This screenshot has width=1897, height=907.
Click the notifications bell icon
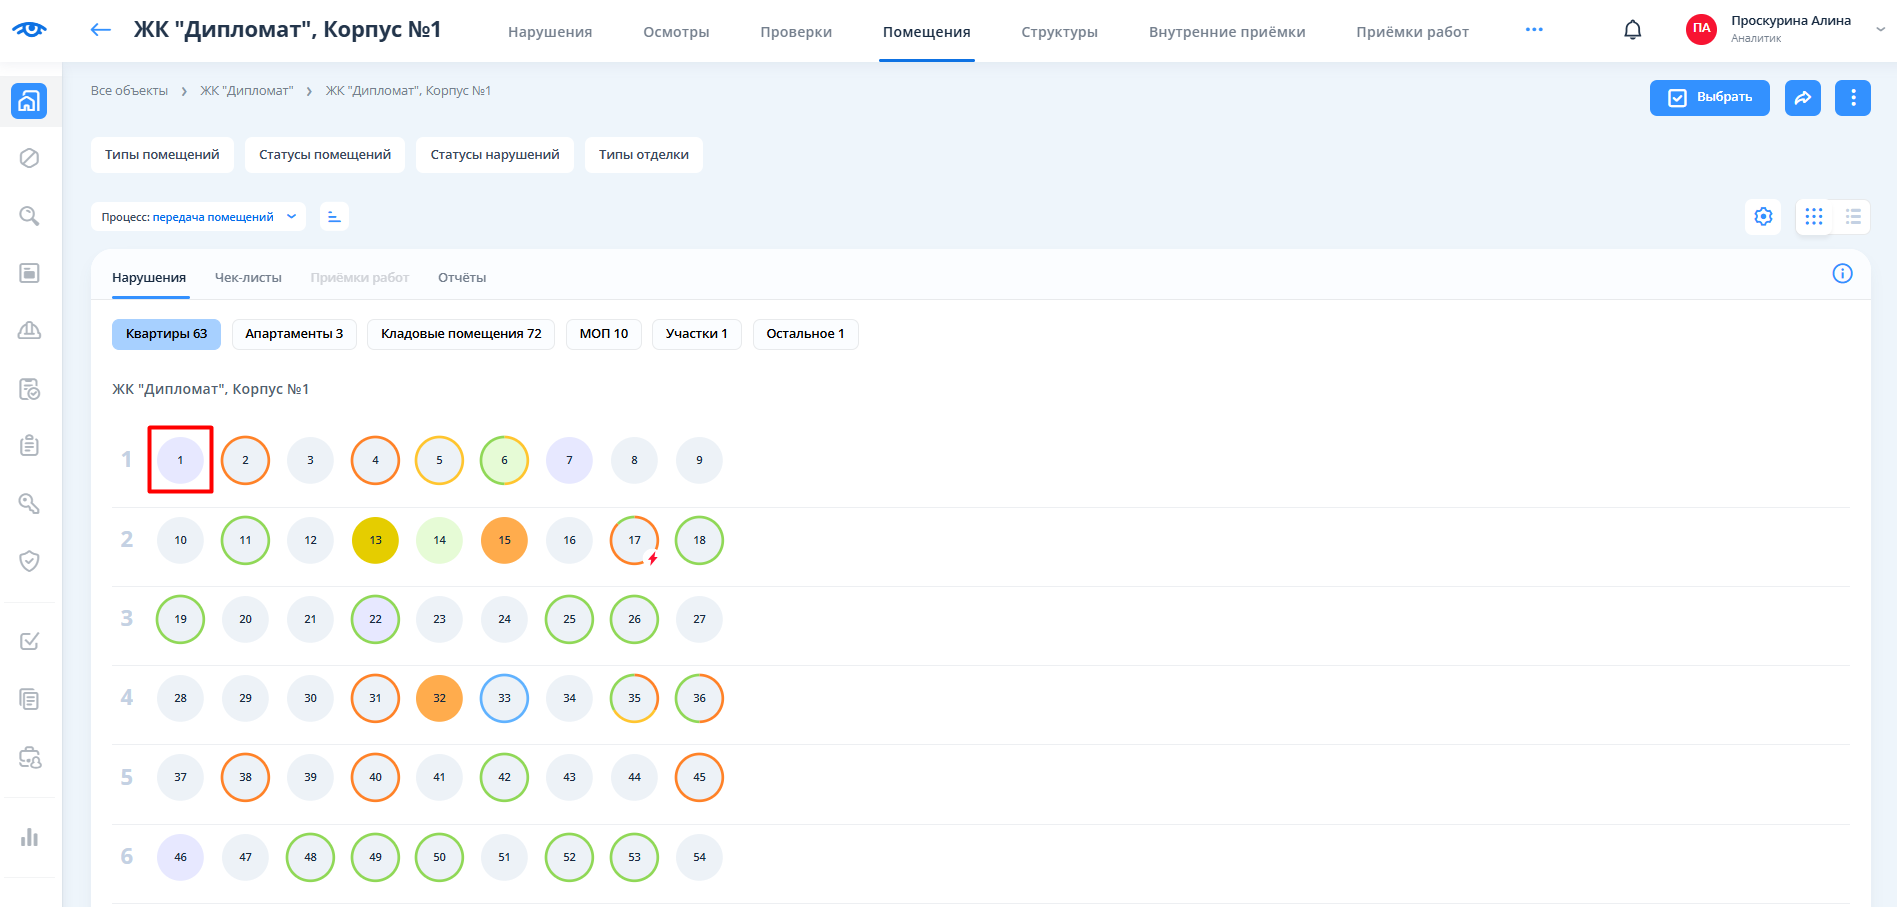click(1632, 30)
